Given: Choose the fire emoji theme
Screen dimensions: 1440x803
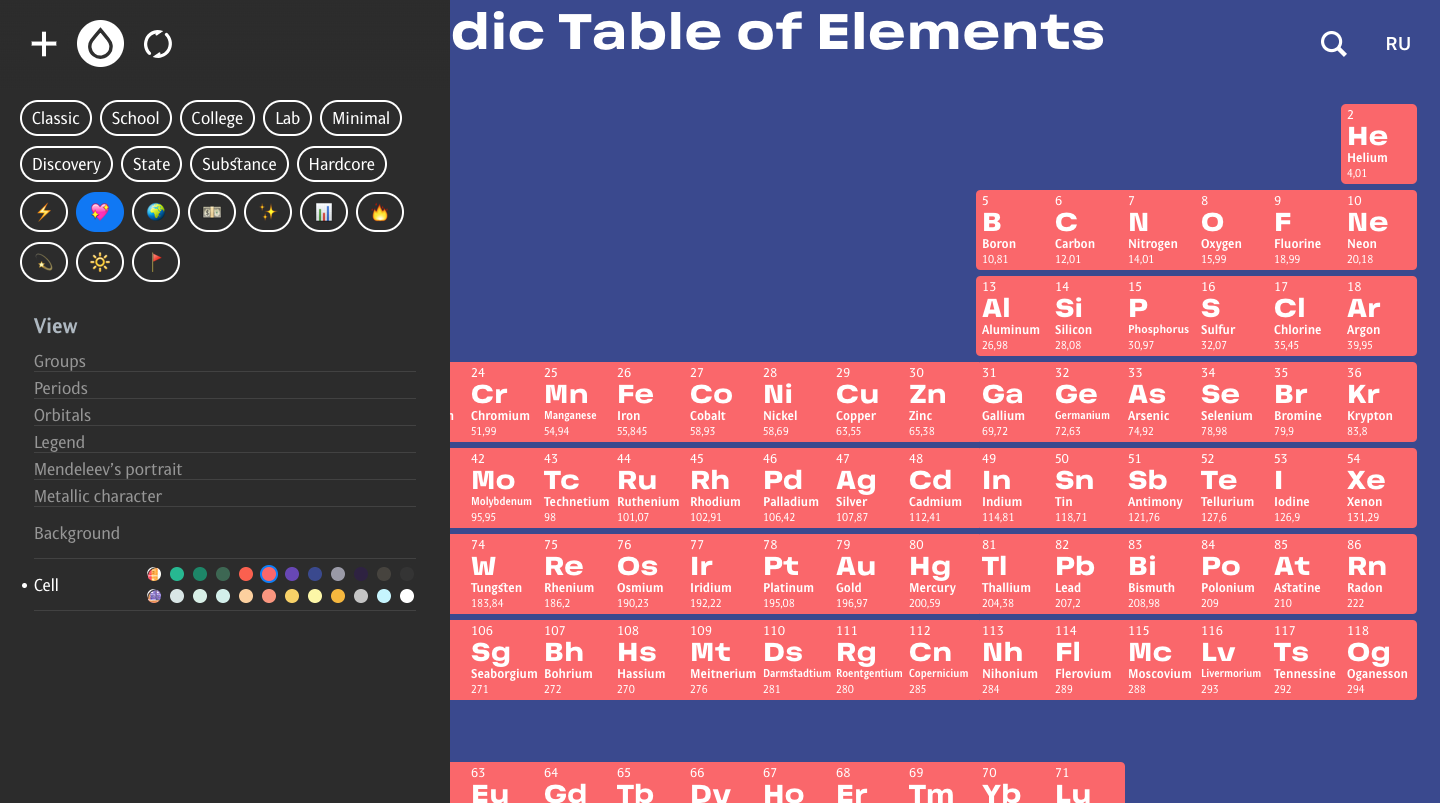Looking at the screenshot, I should coord(380,212).
